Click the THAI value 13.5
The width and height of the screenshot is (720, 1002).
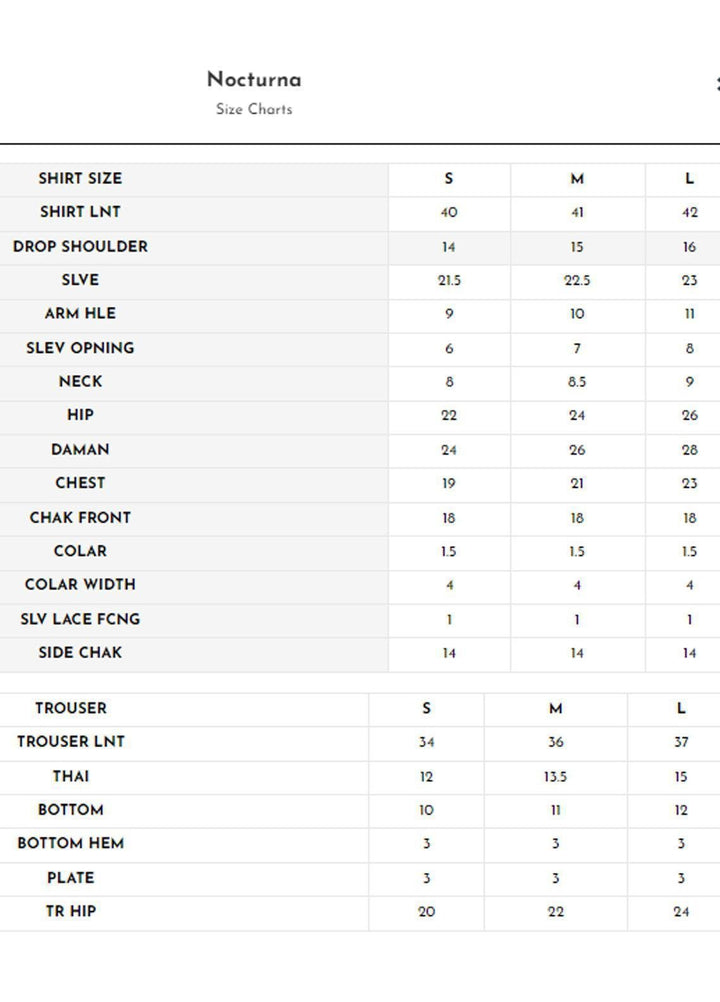point(556,777)
